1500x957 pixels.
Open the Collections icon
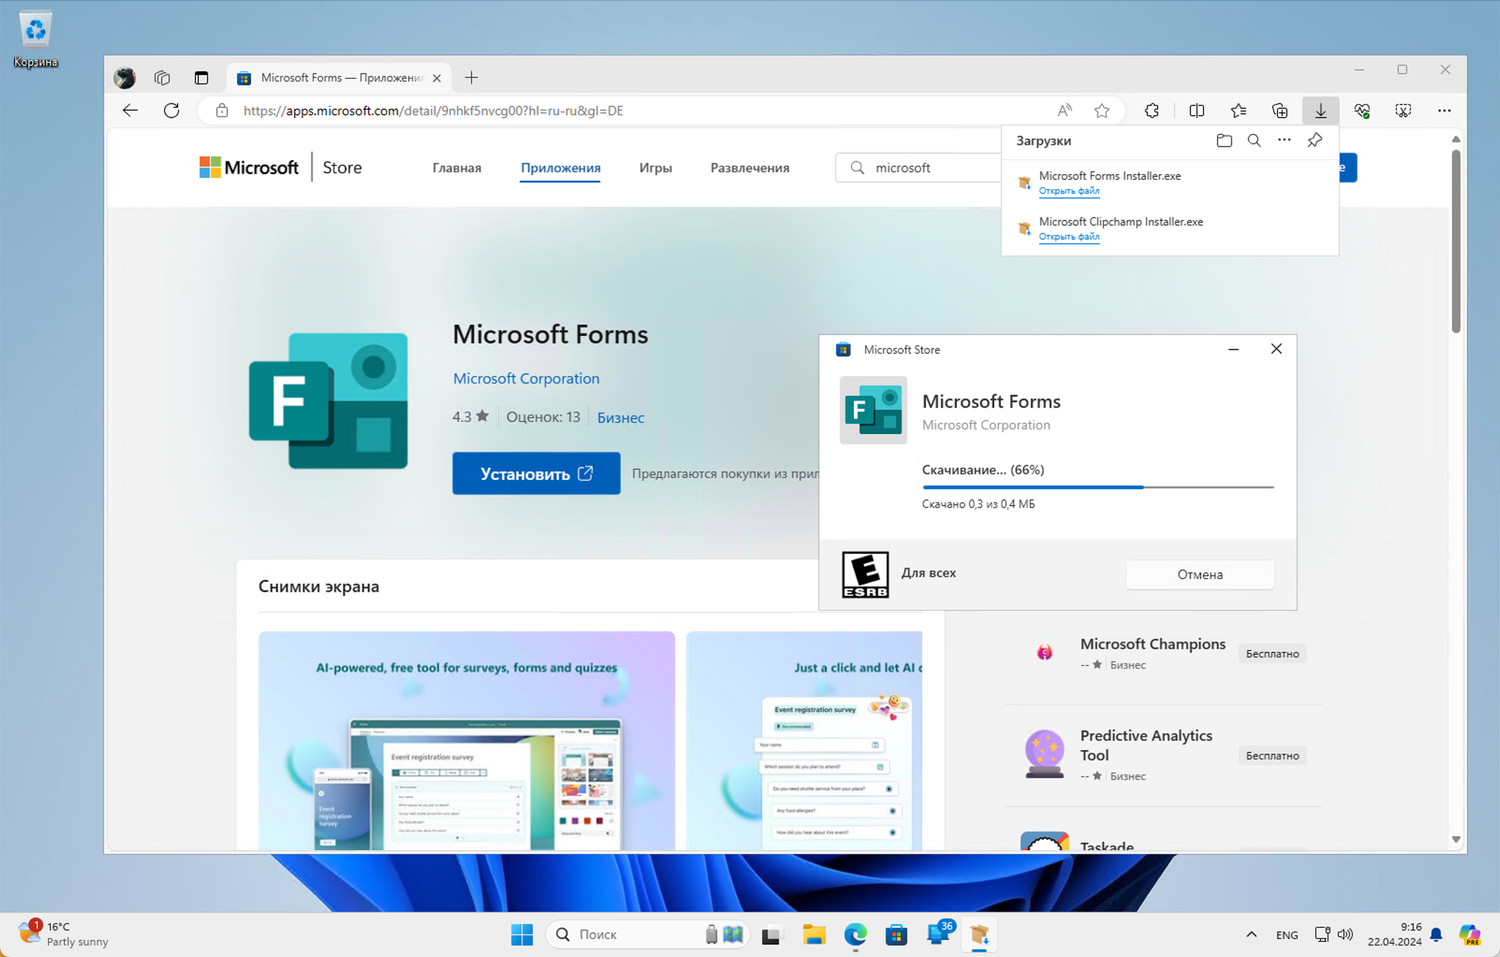point(1279,111)
